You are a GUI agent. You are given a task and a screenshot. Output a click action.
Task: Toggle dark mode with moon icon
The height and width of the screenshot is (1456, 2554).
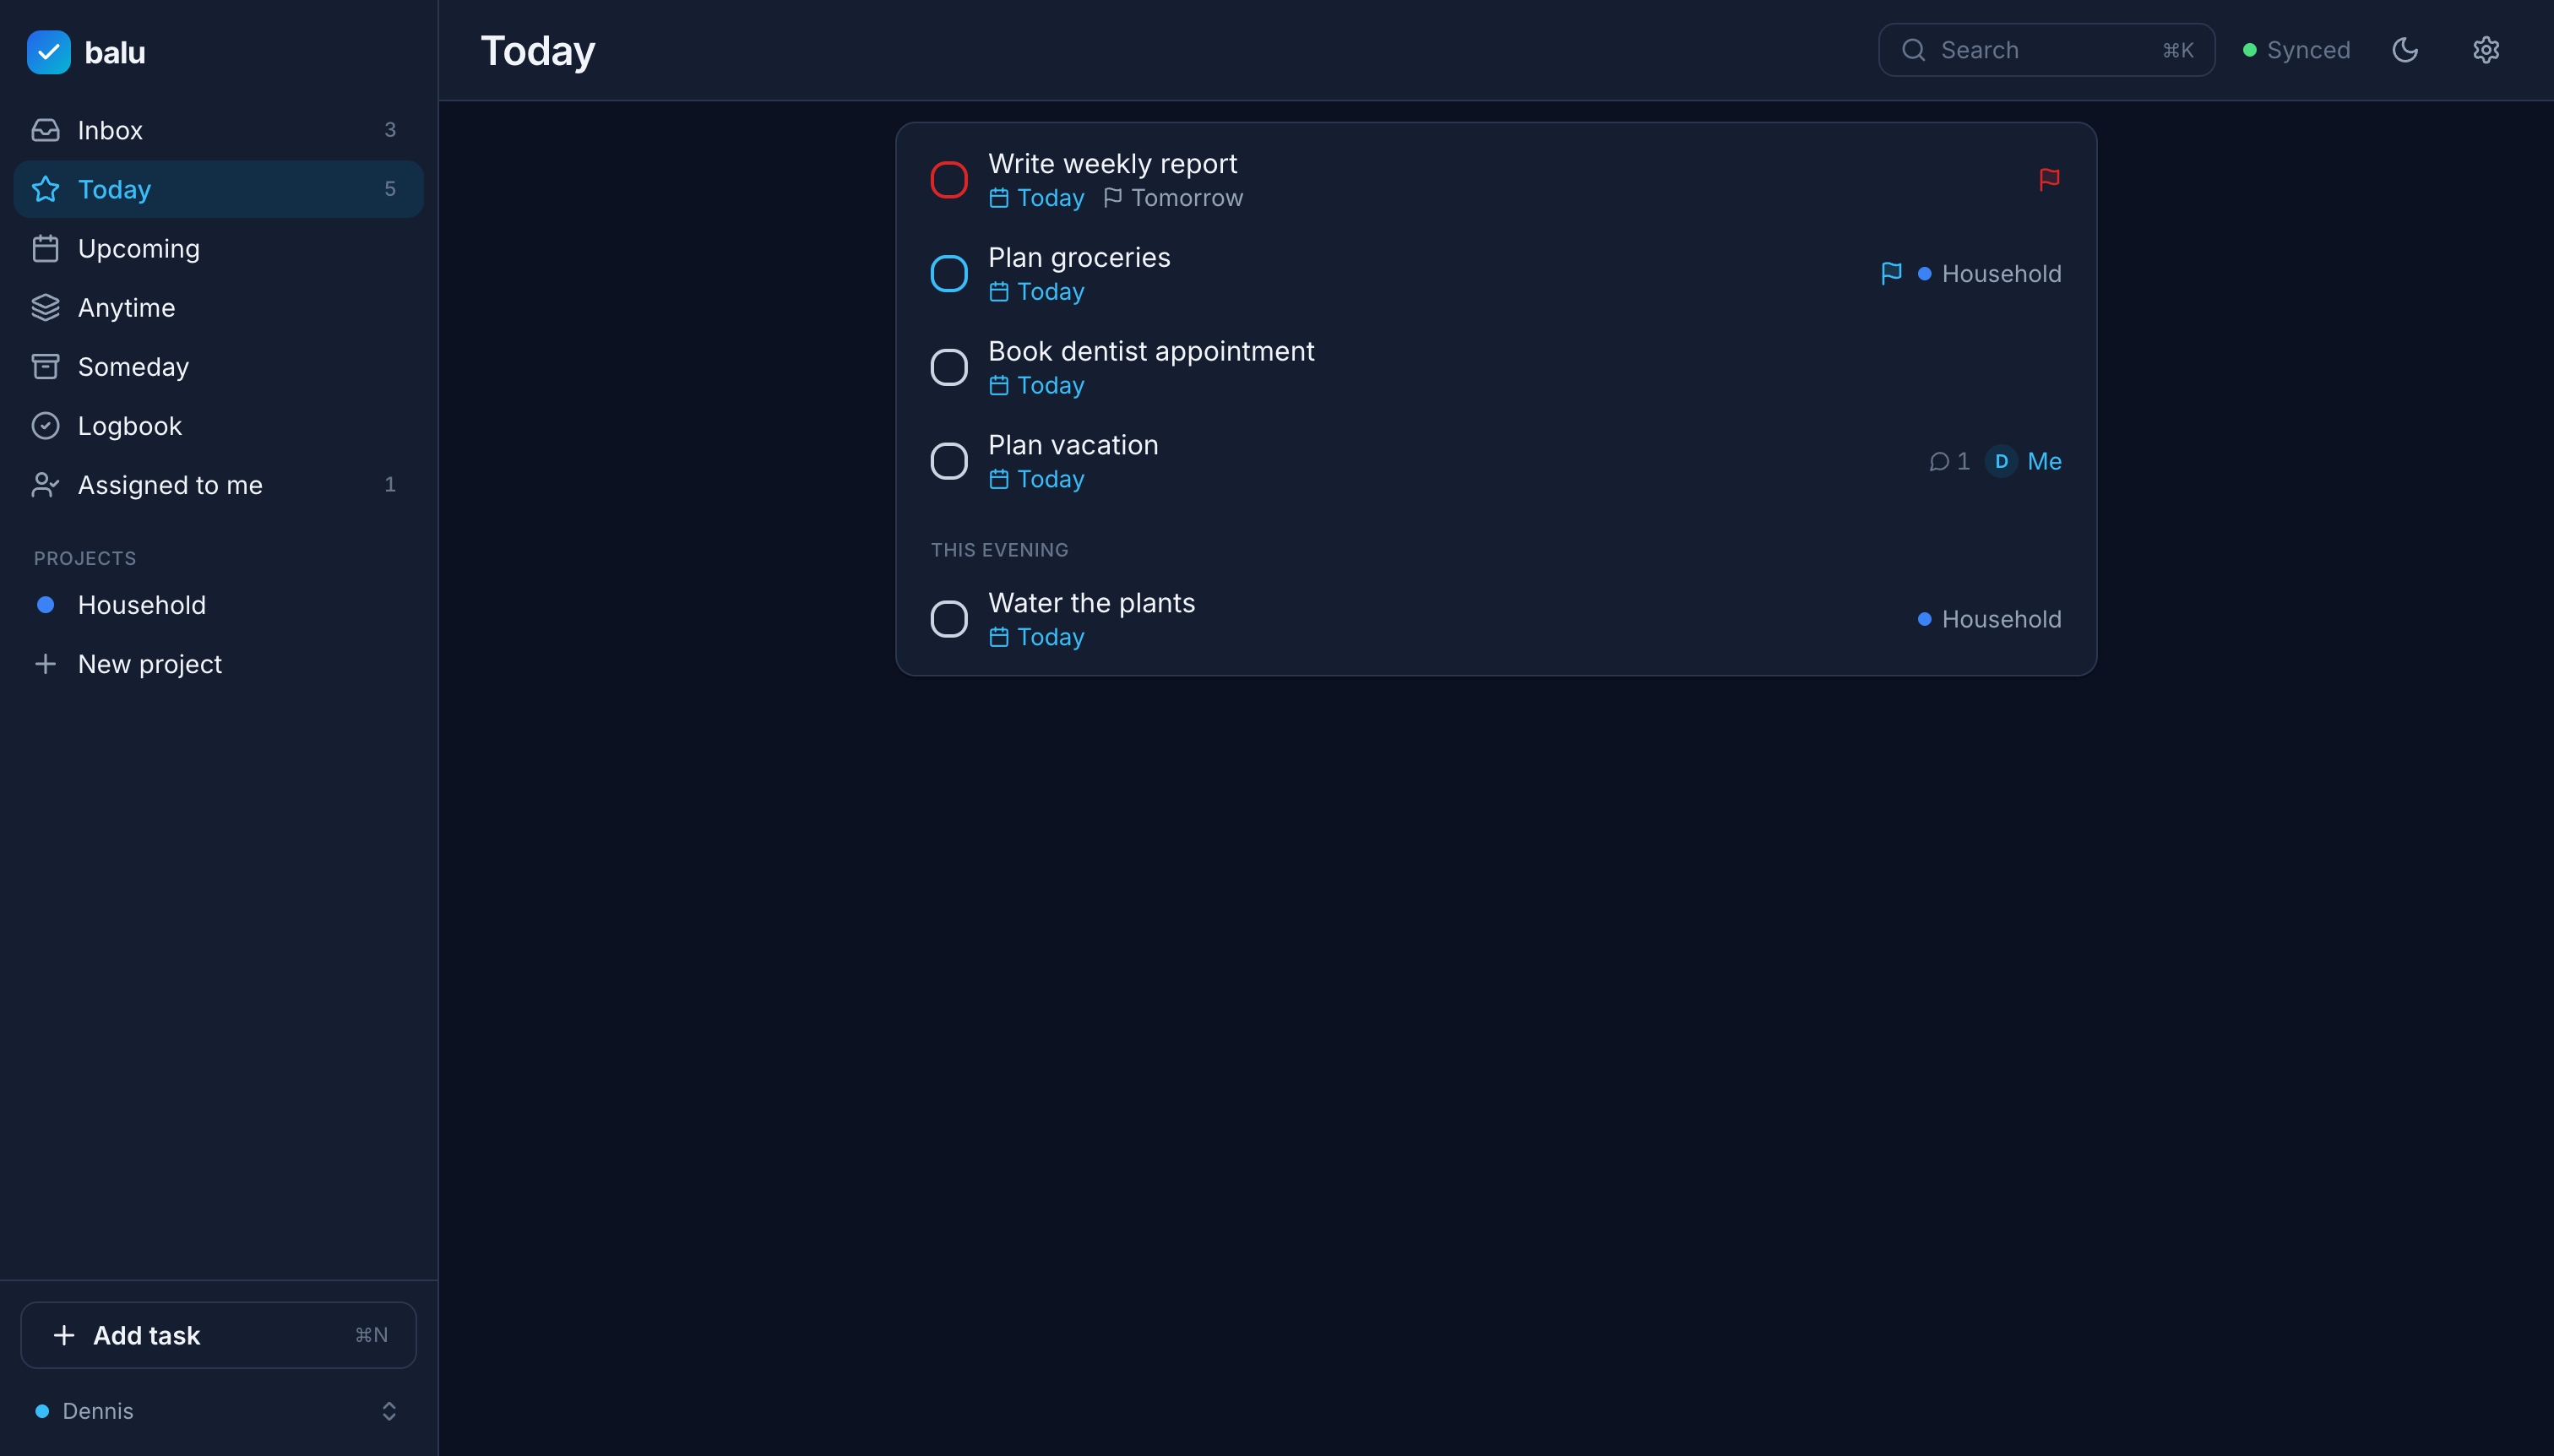coord(2404,50)
